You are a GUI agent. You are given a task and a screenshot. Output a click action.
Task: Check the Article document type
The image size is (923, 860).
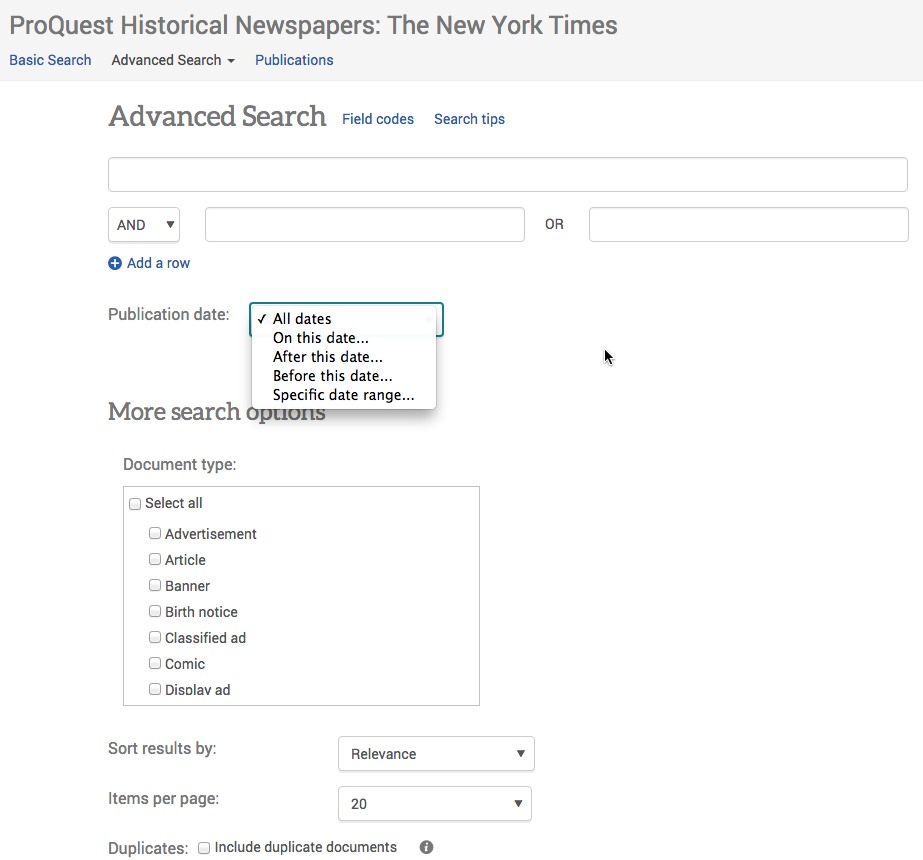tap(155, 559)
